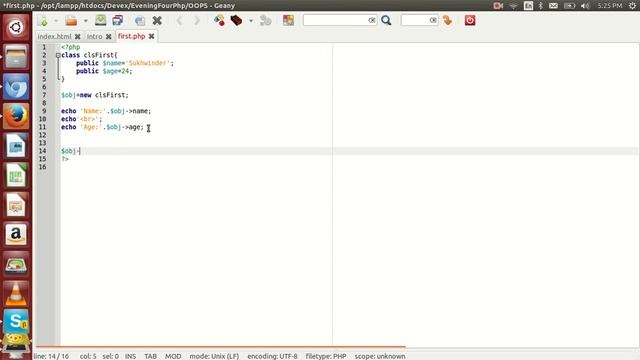Open the color chooser dialog icon

pos(289,20)
